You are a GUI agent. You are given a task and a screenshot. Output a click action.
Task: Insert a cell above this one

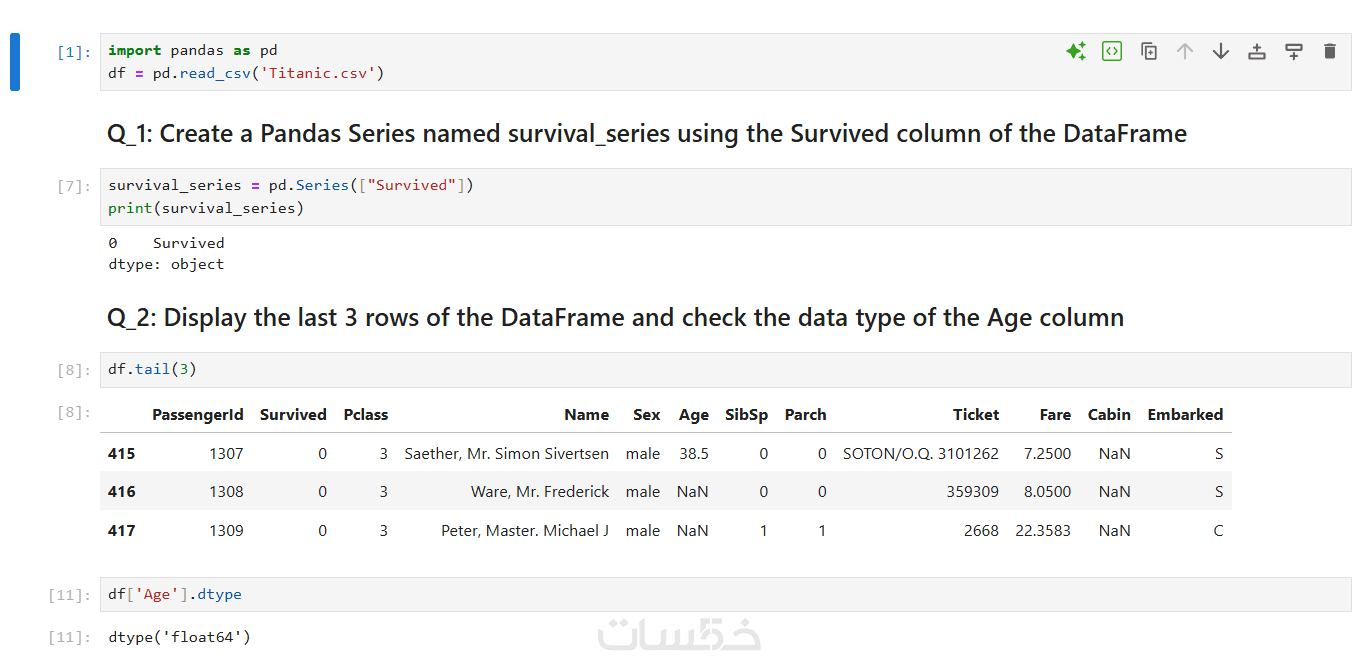[x=1257, y=51]
